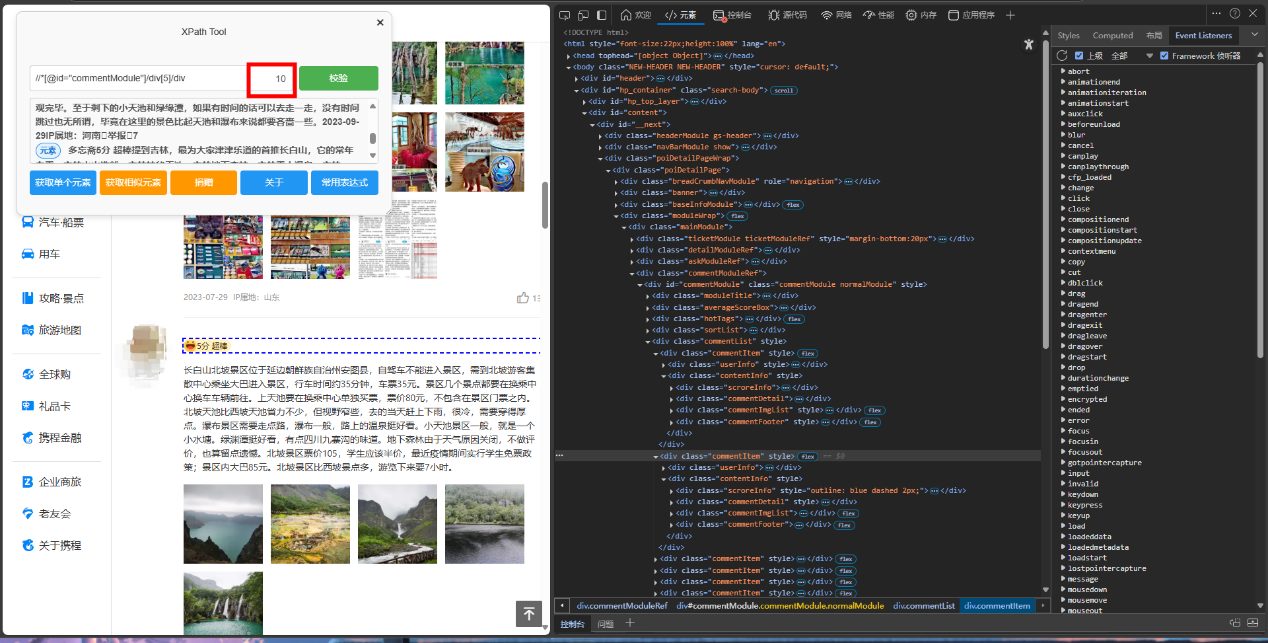Screen dimensions: 1268x643
Task: Open the 关于携程 link in the webpage sidebar
Action: click(x=60, y=546)
